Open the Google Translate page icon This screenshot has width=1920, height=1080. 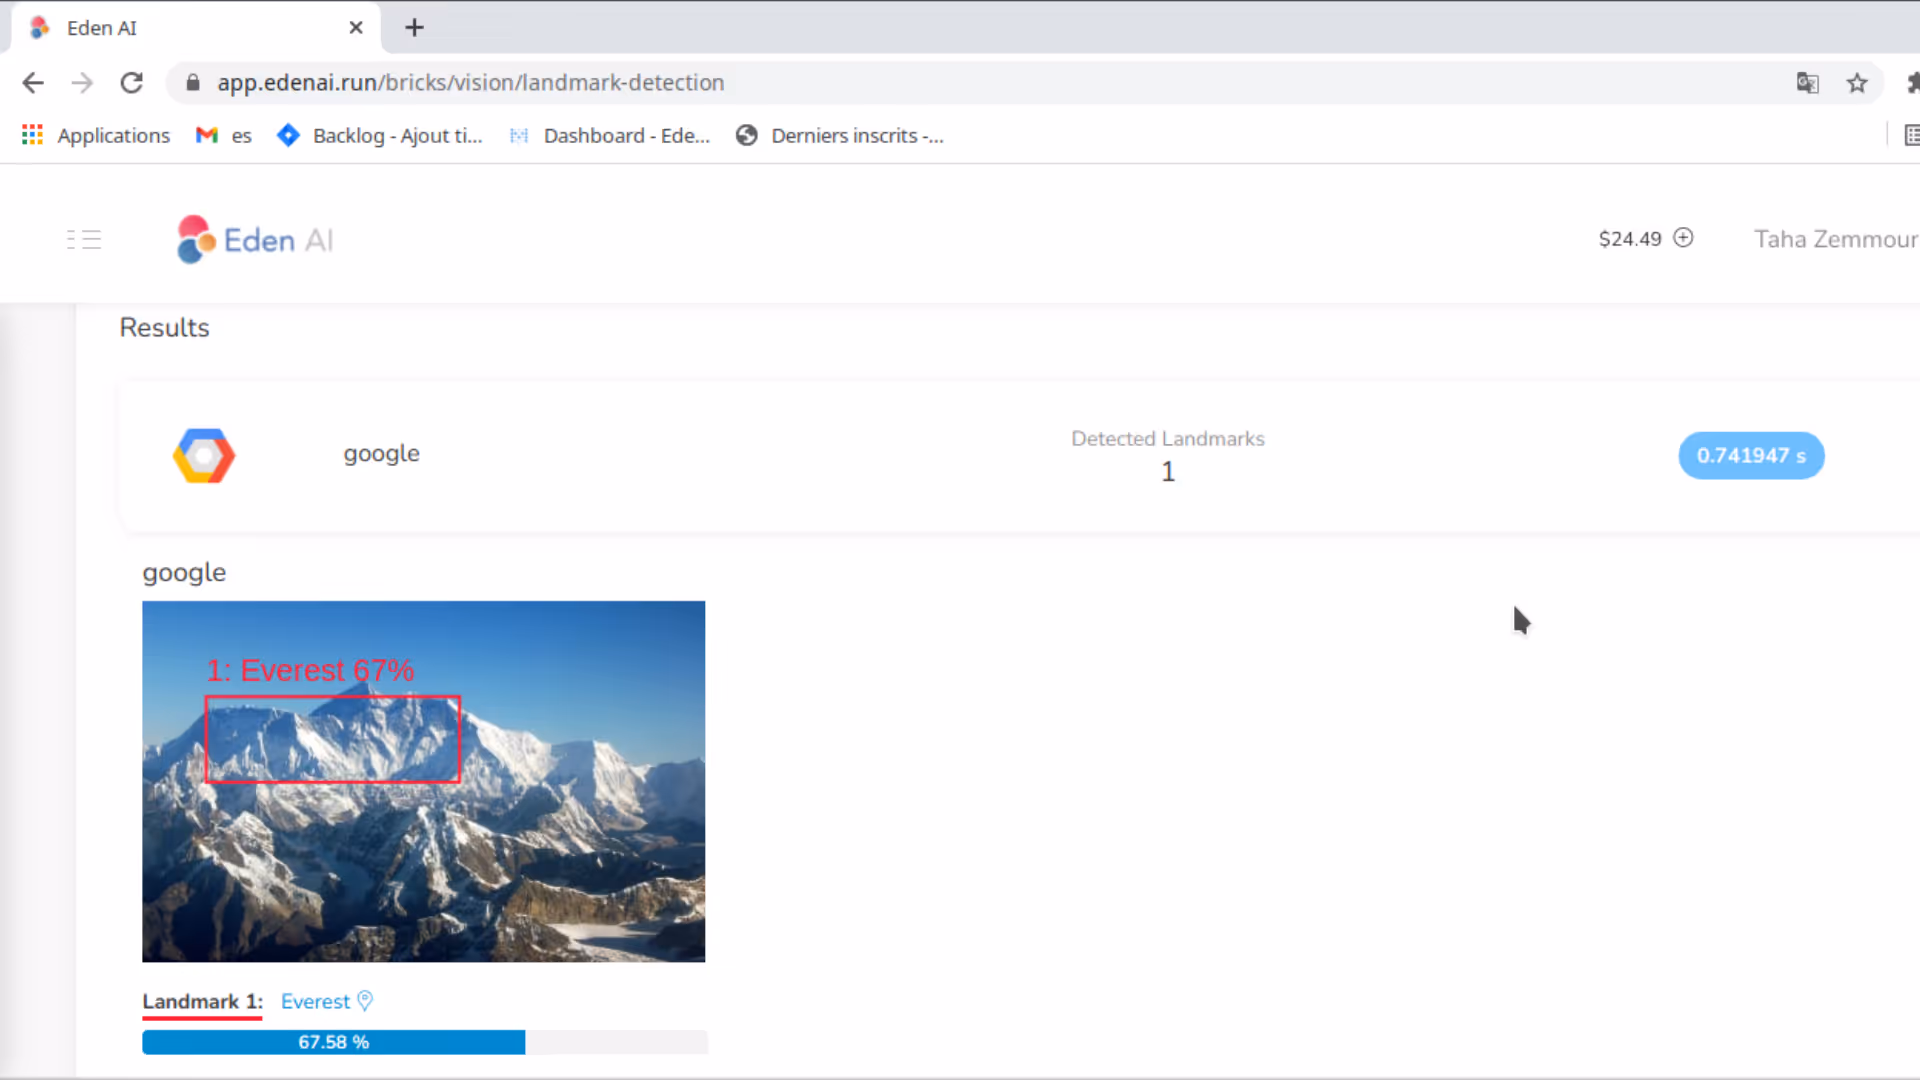1807,83
